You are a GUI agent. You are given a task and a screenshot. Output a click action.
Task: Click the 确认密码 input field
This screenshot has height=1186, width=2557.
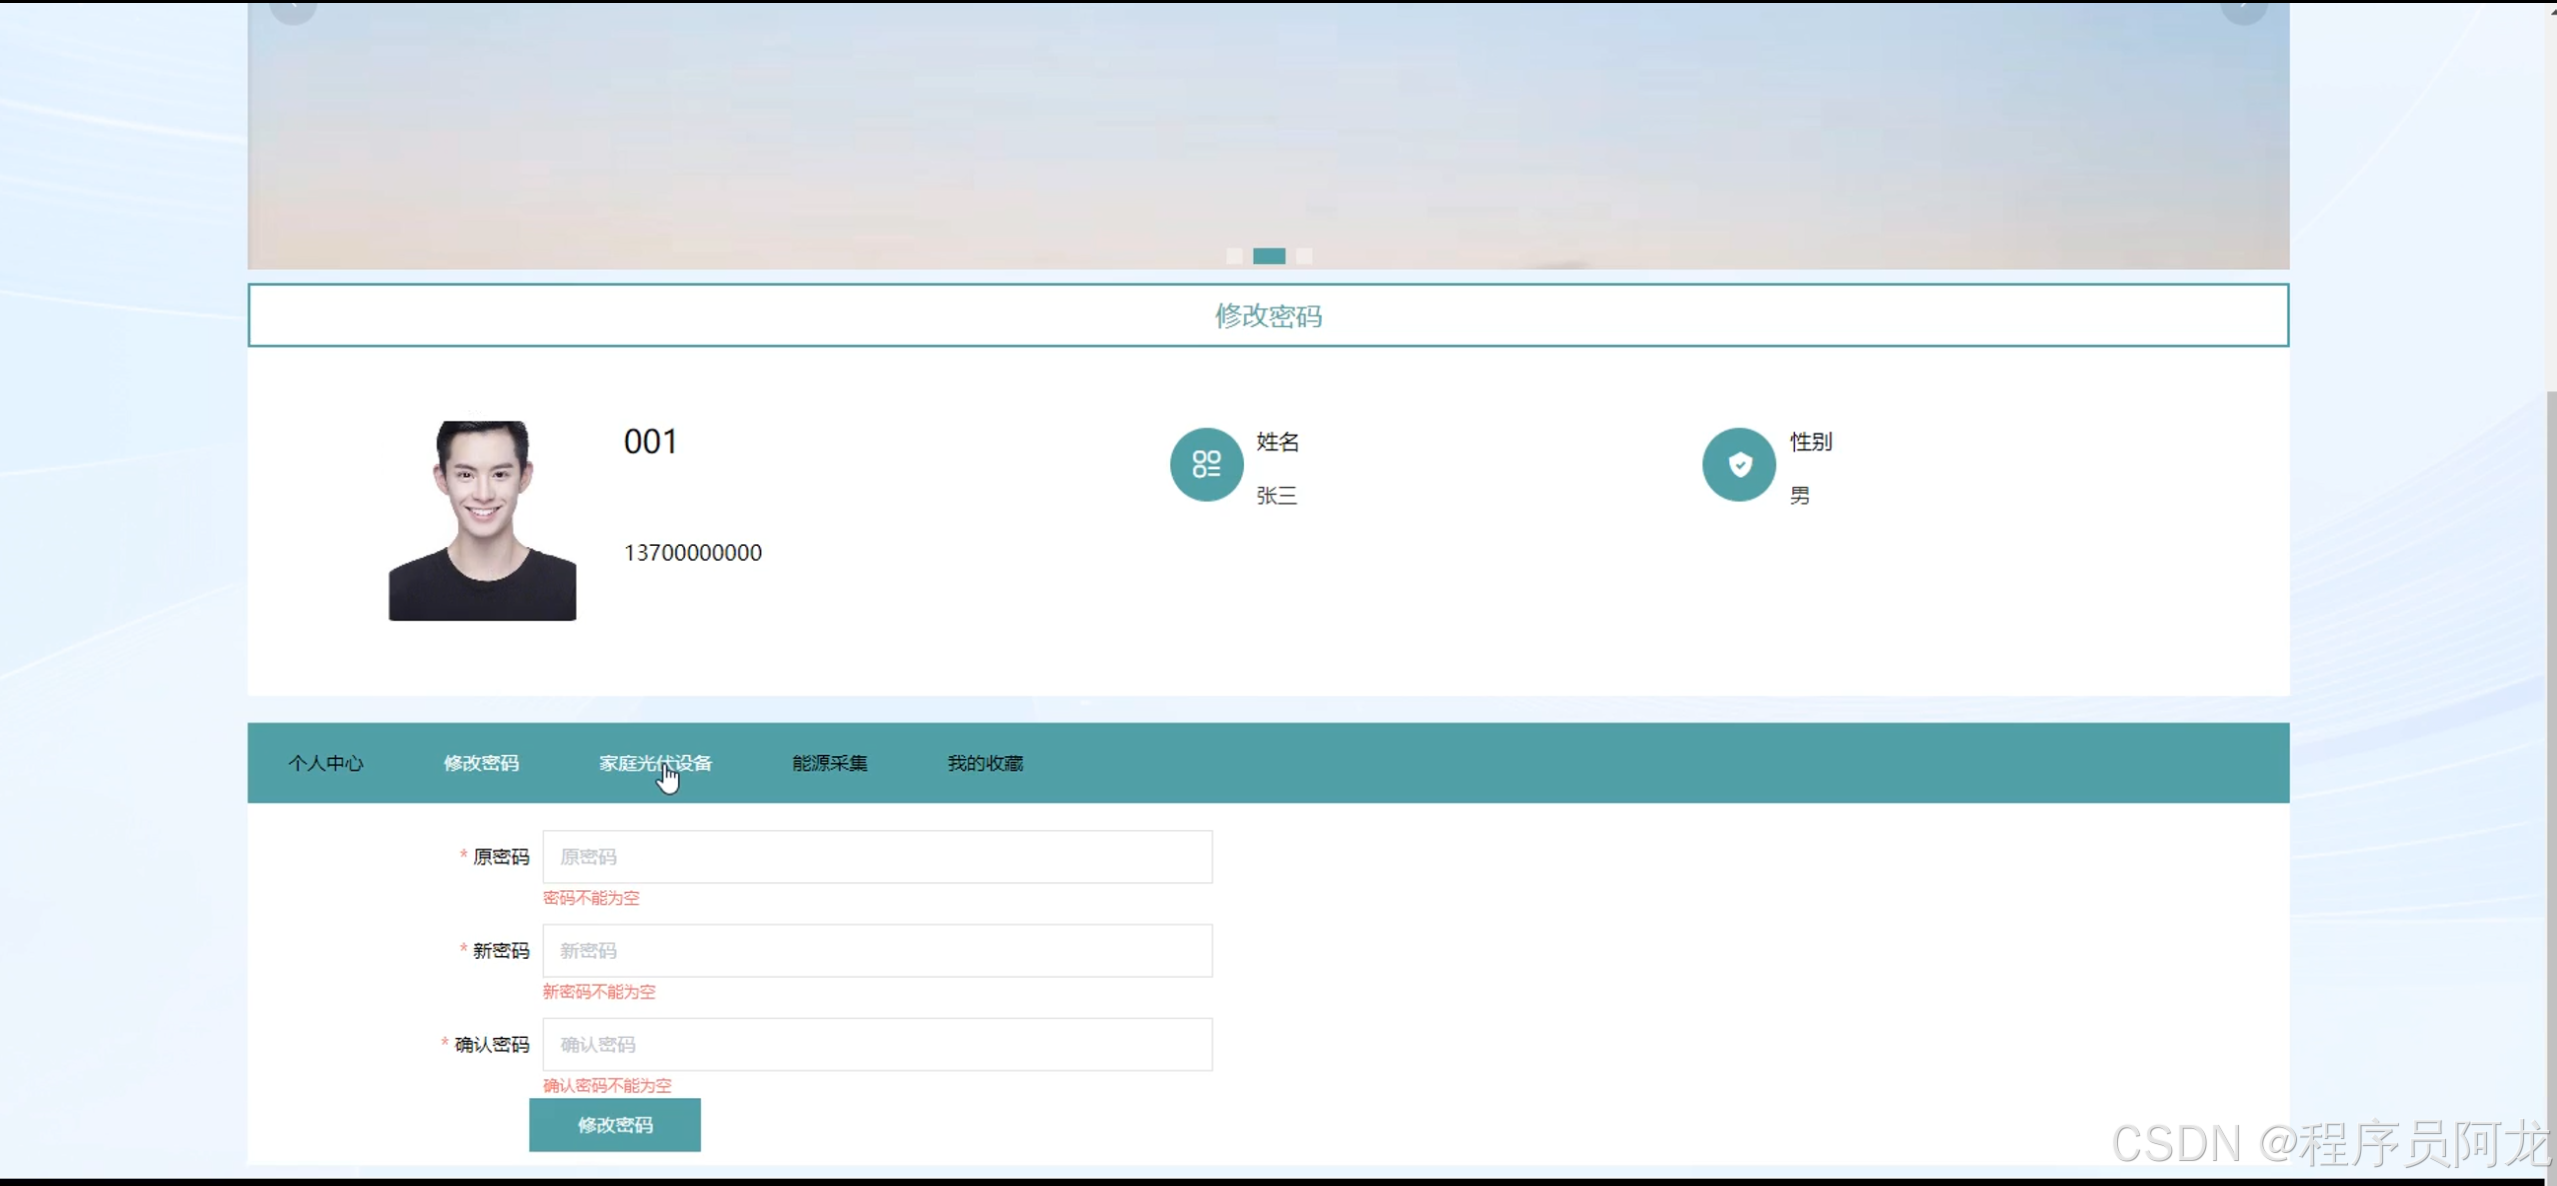click(x=877, y=1045)
